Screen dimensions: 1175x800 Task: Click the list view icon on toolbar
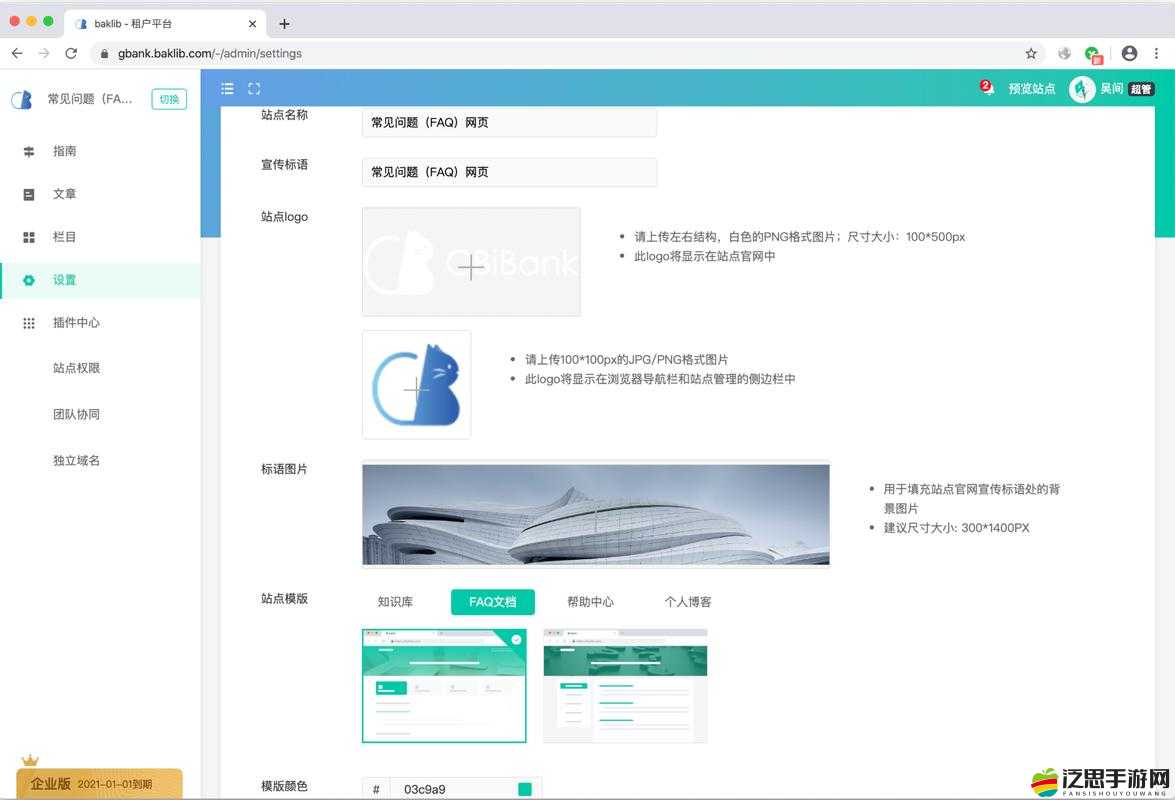tap(228, 88)
